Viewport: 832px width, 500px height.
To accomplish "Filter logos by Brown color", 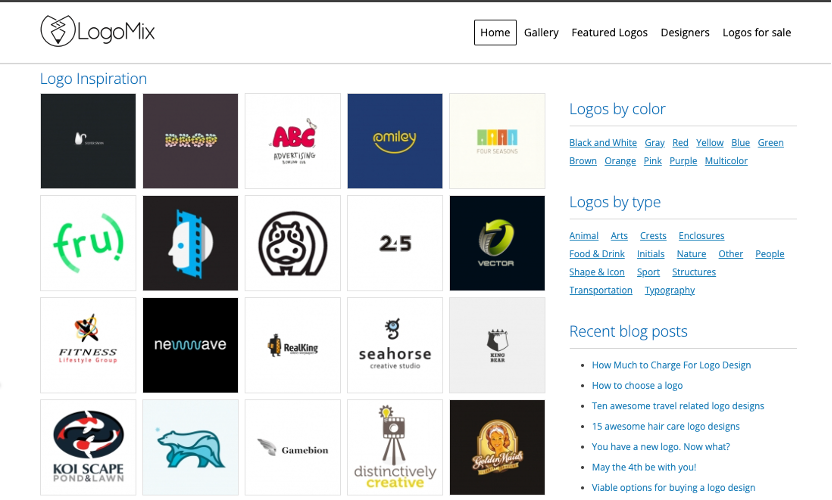I will click(583, 161).
